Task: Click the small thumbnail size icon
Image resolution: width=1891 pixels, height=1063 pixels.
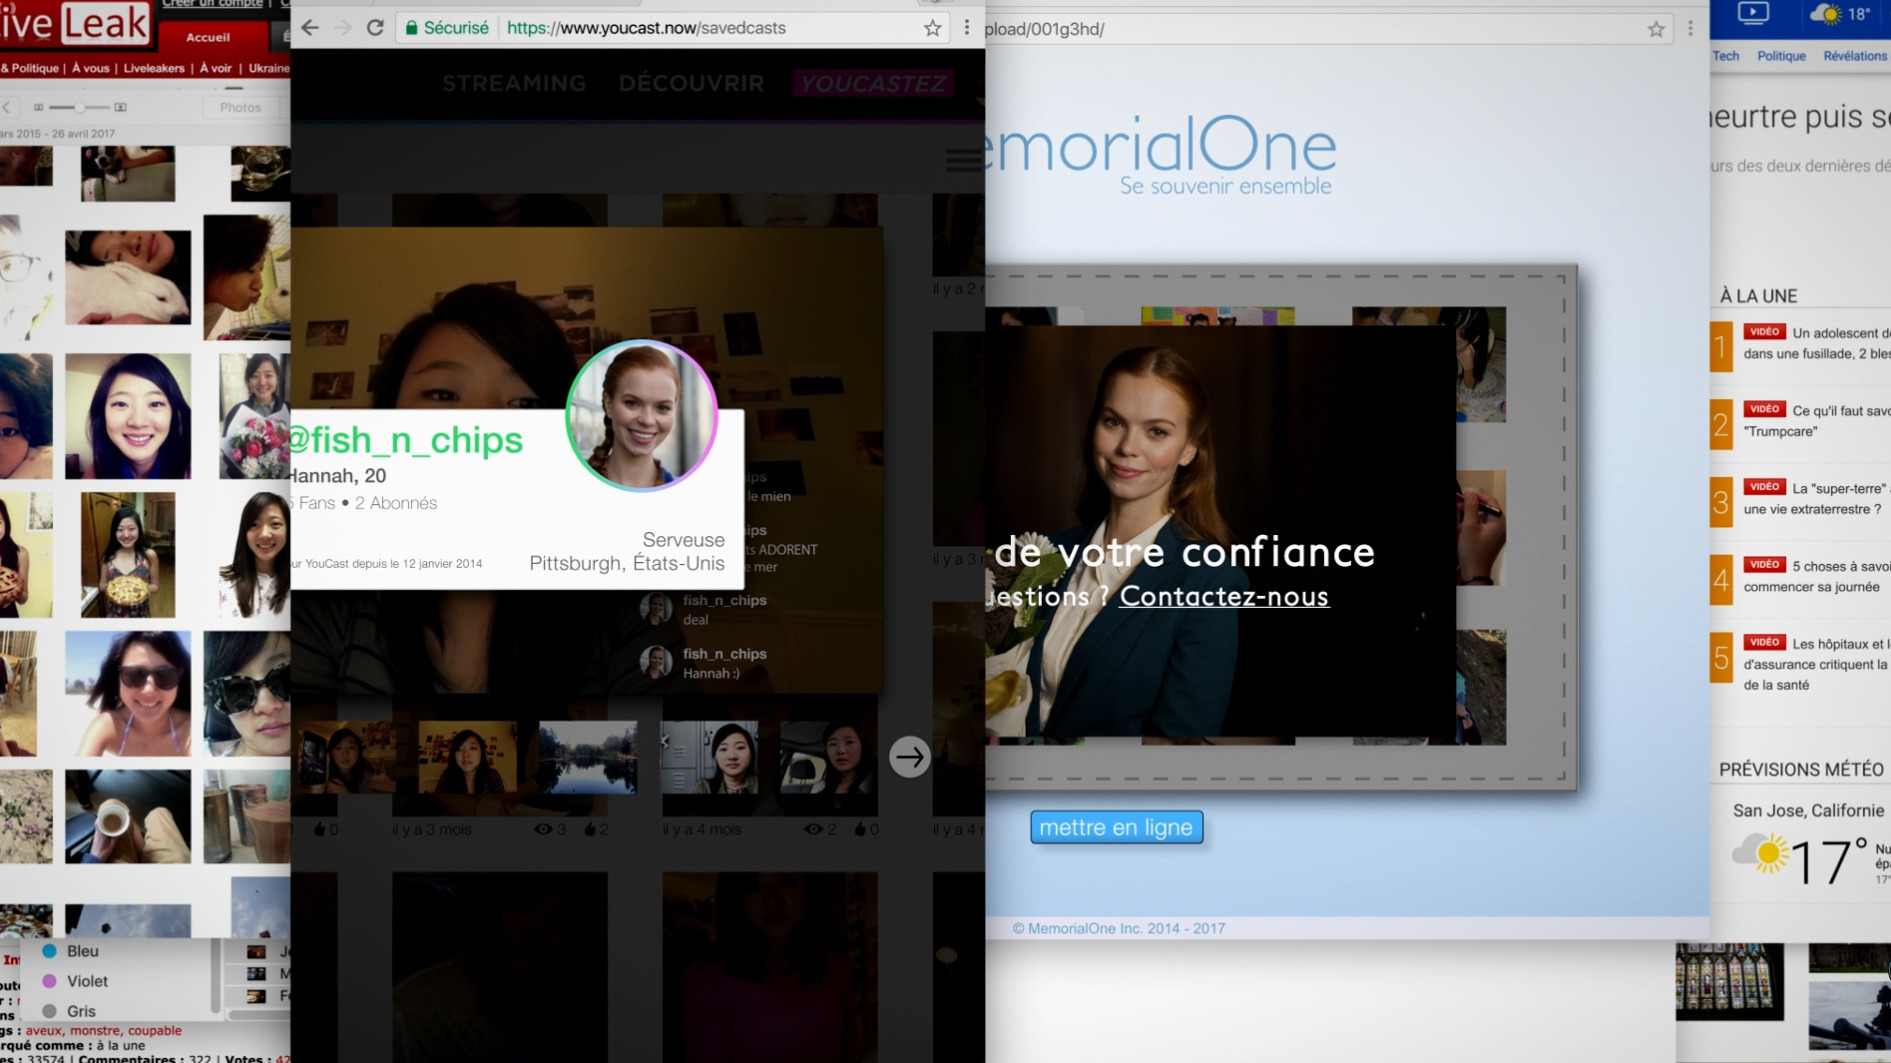Action: (38, 107)
